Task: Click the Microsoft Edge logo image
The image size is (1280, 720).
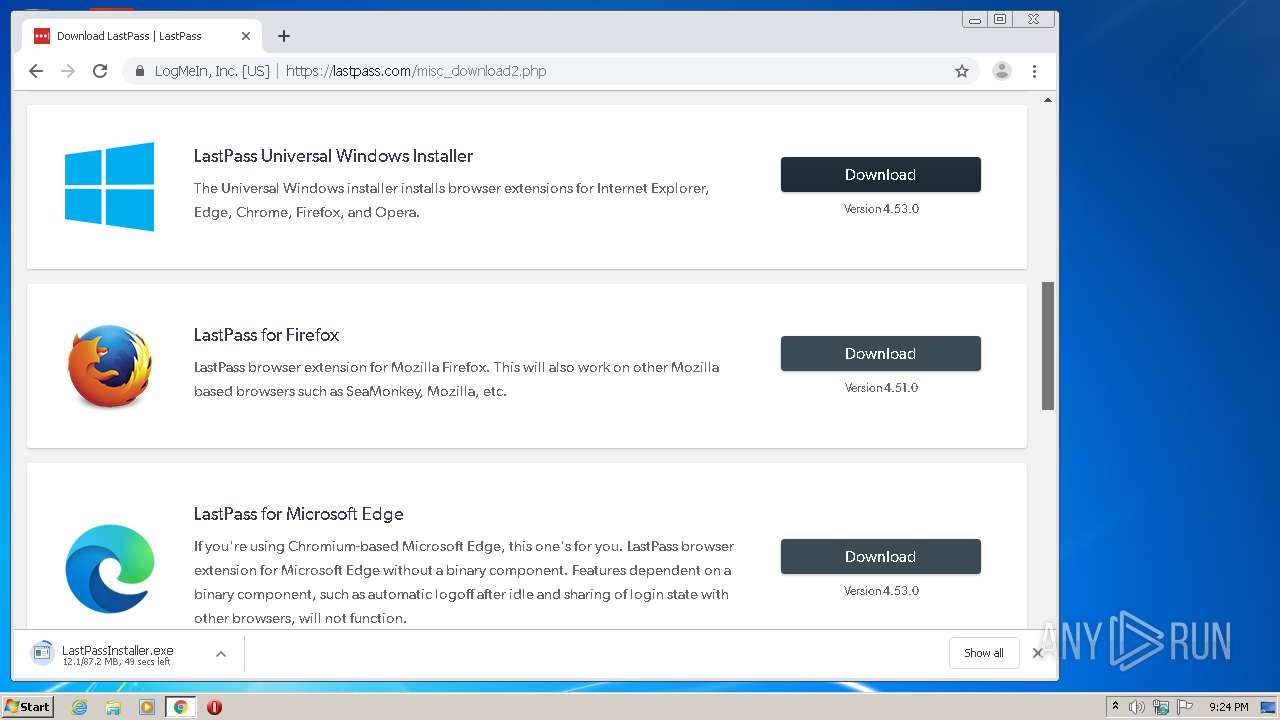Action: click(110, 568)
